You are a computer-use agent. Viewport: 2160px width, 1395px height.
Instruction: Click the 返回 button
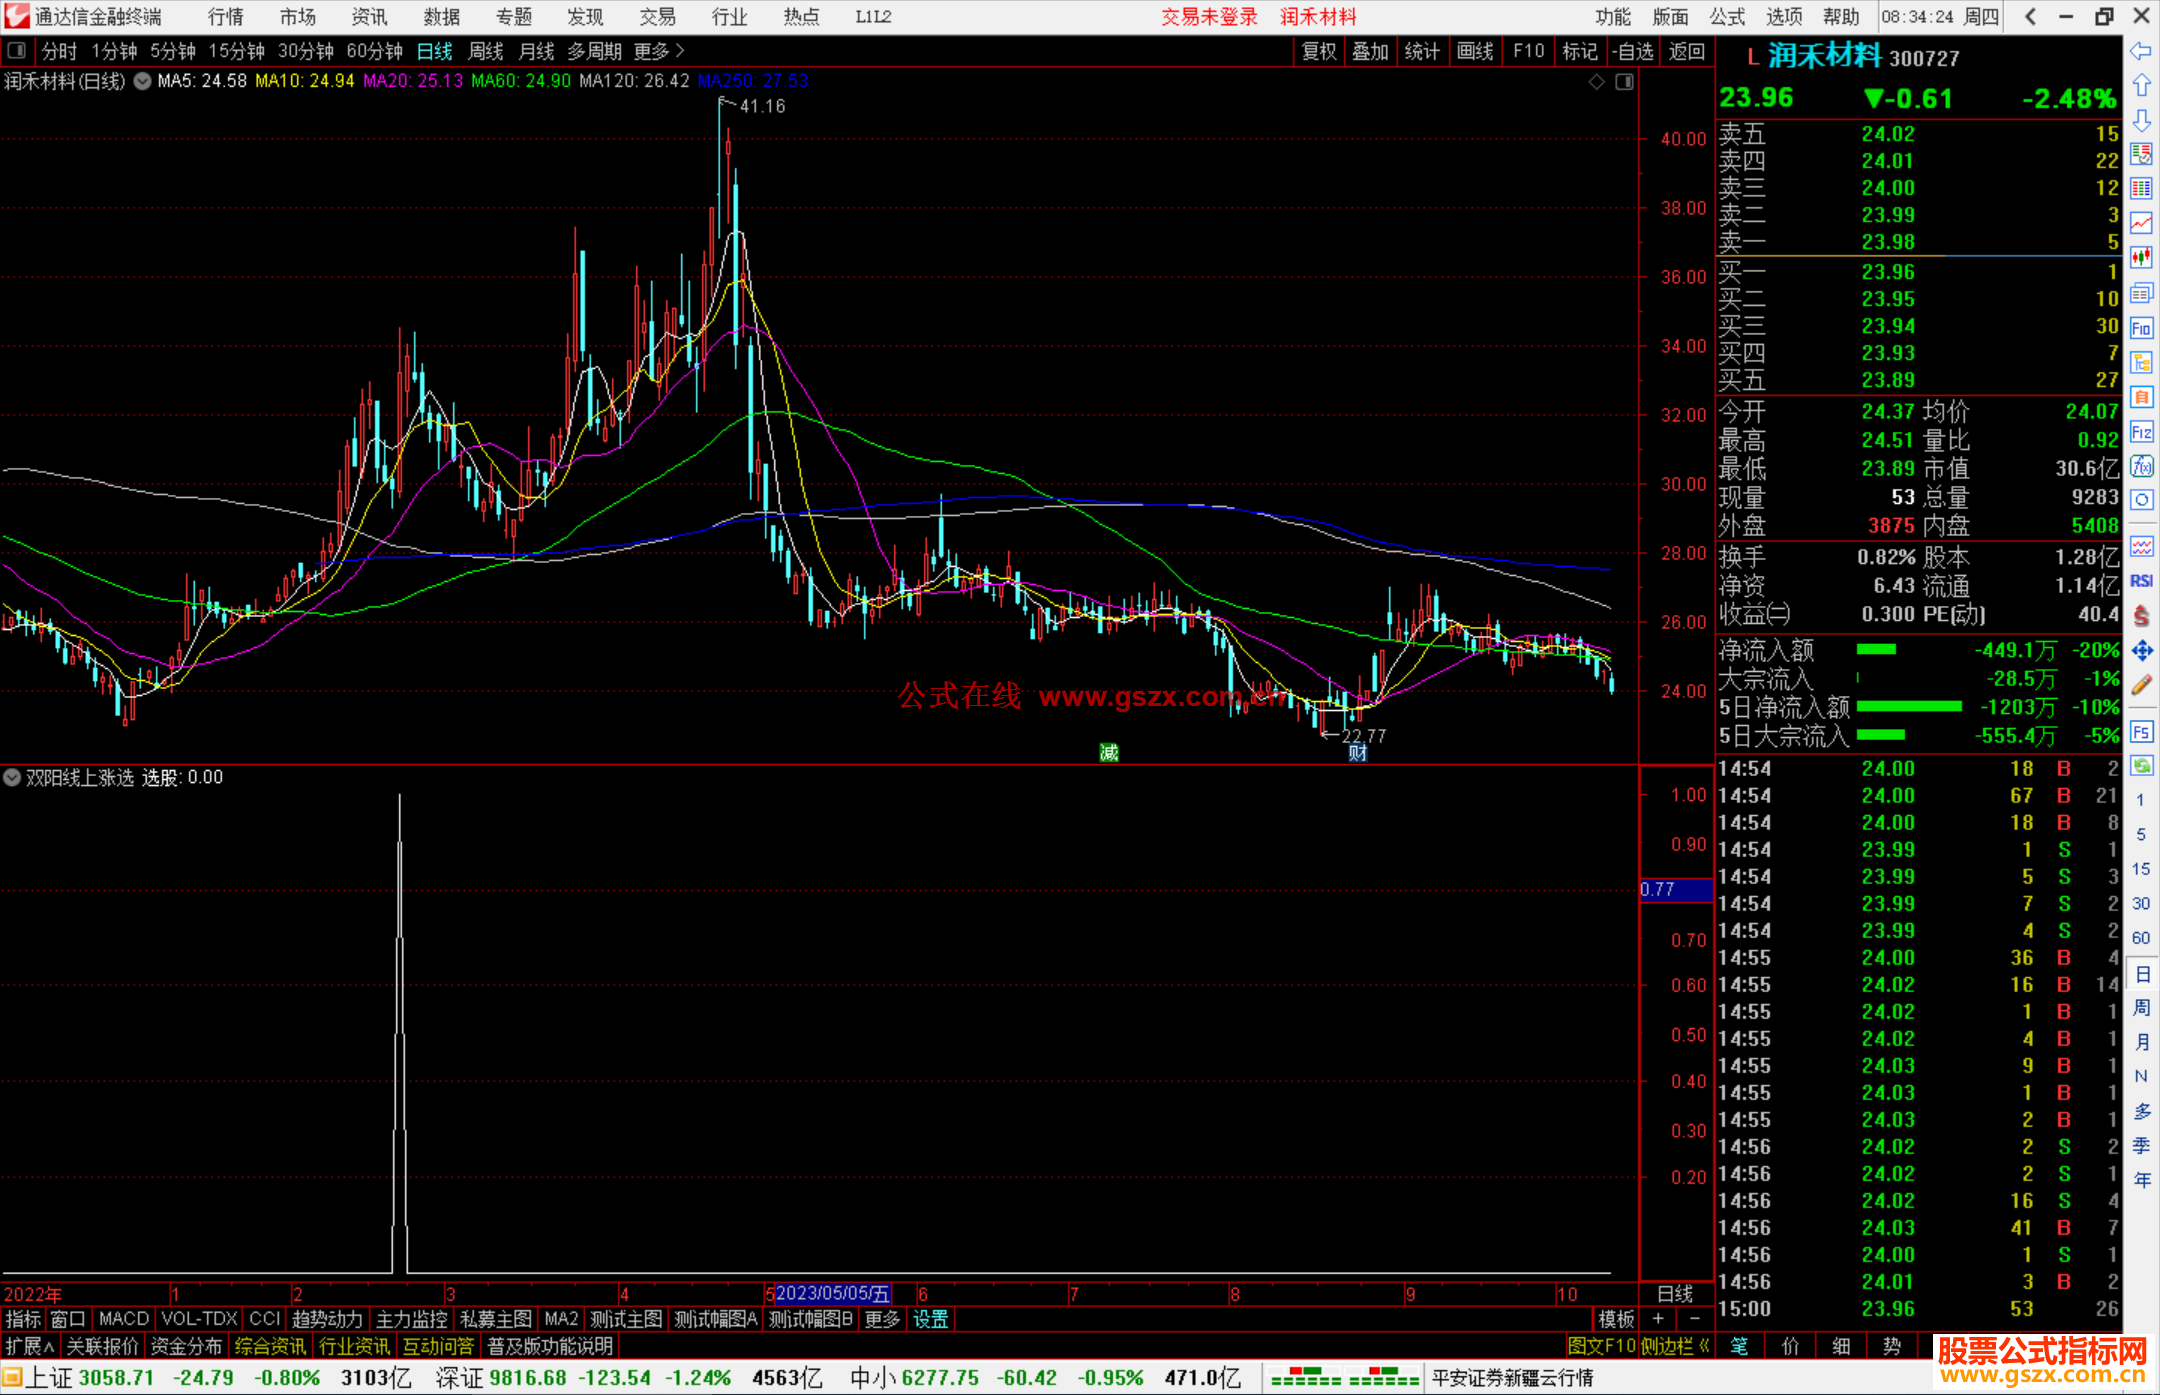click(x=1686, y=51)
